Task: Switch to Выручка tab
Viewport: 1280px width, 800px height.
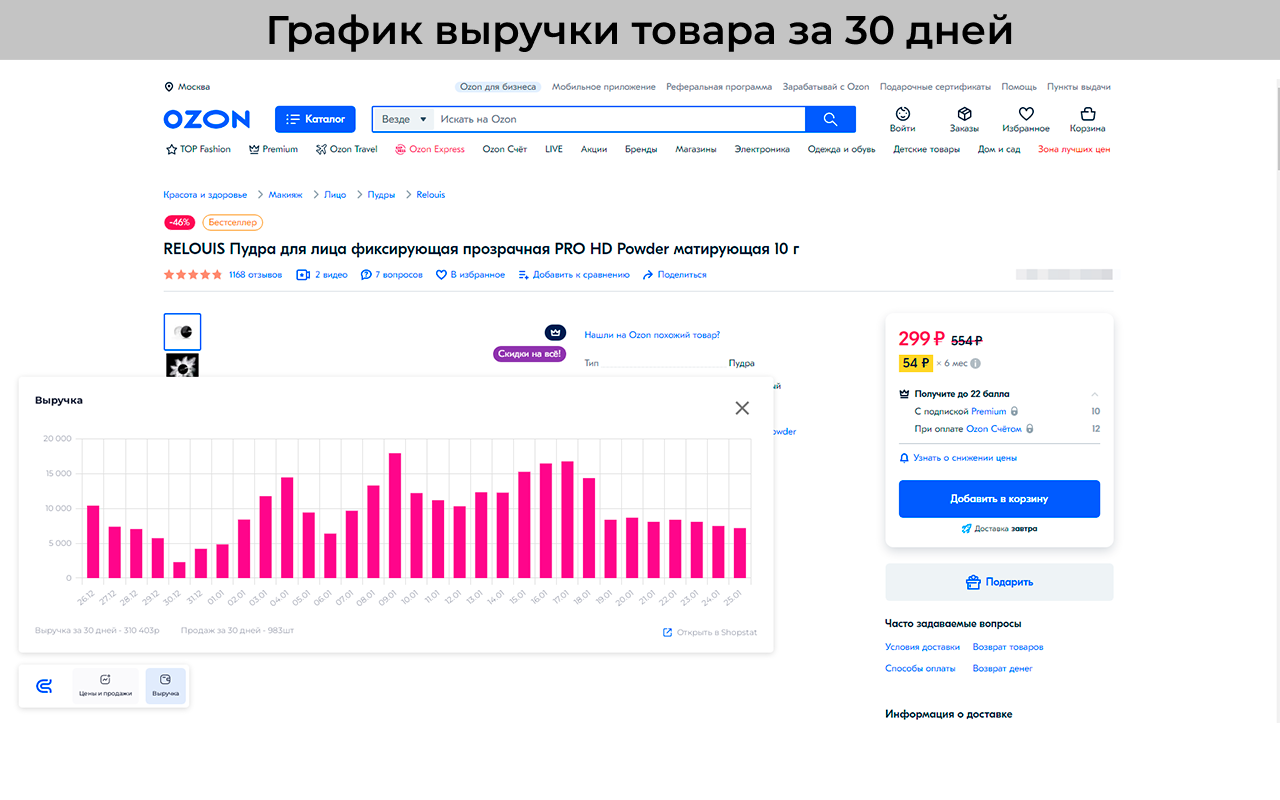Action: [165, 686]
